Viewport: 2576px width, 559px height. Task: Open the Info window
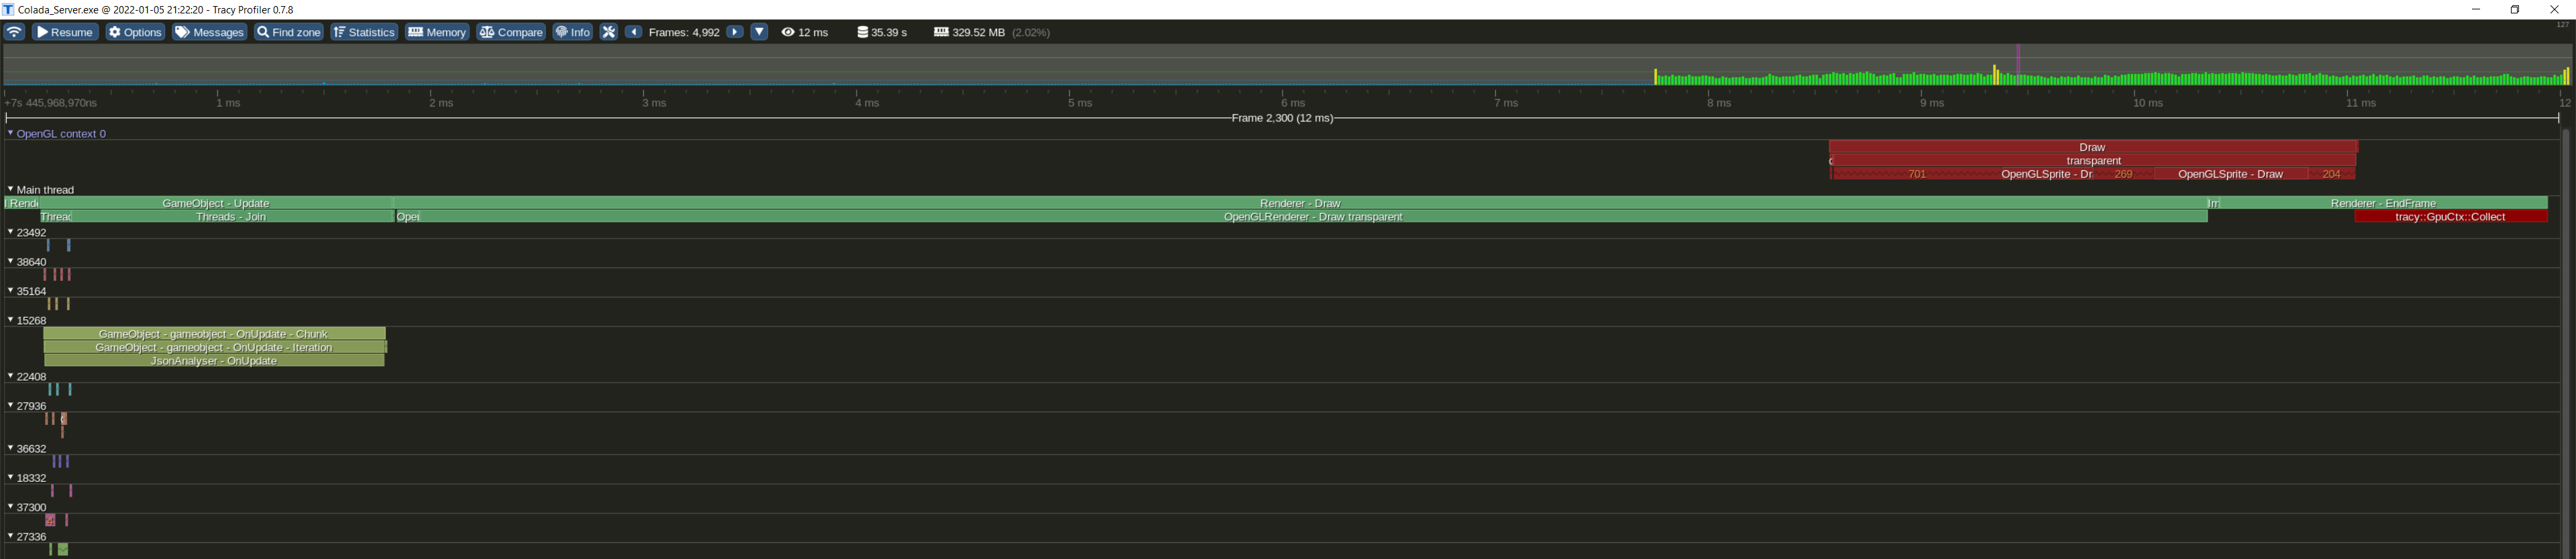573,32
